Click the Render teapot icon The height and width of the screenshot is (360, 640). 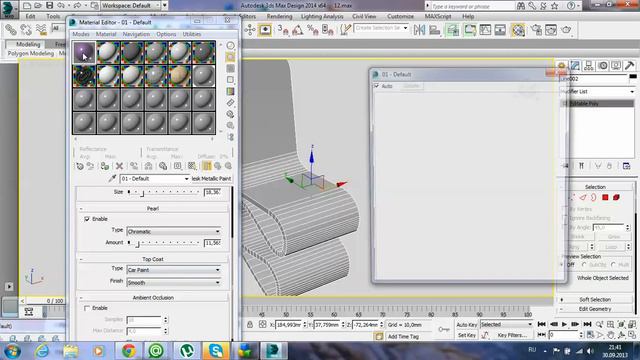567,30
